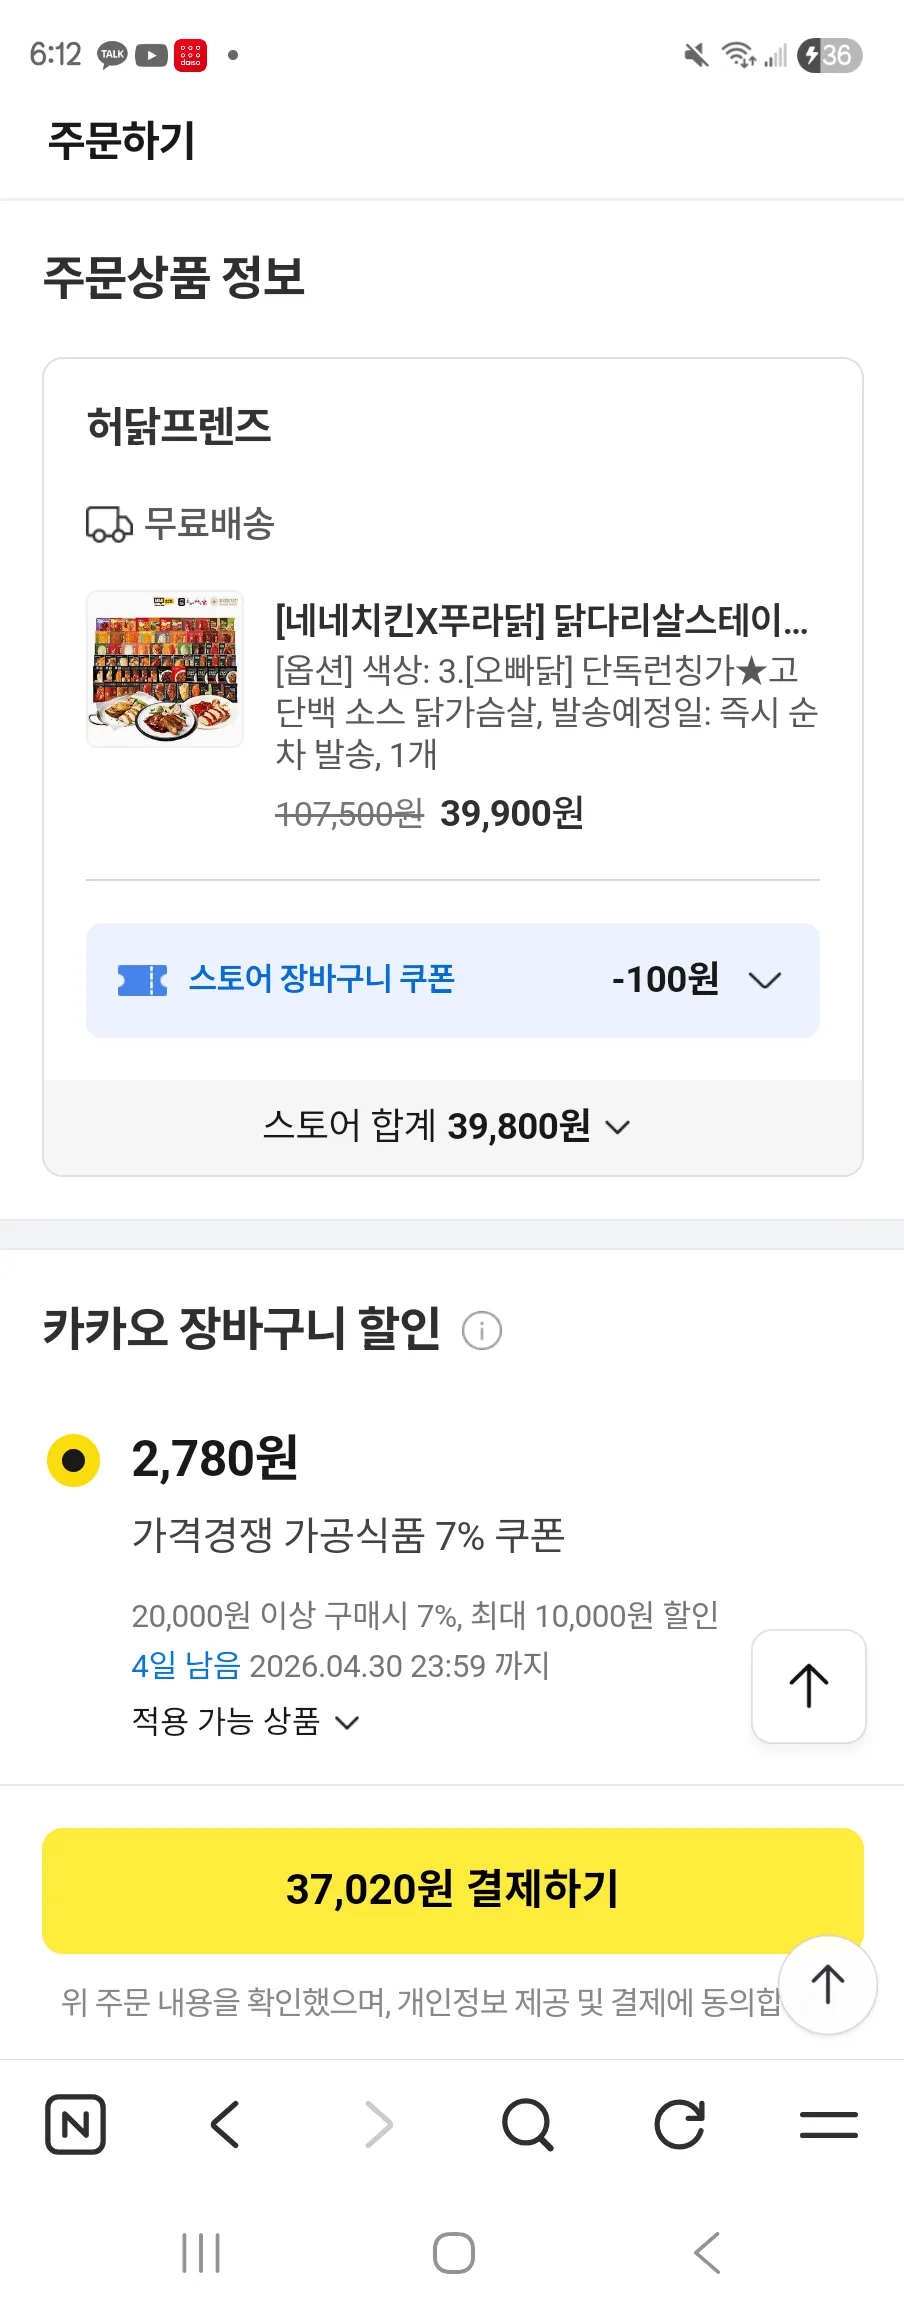Tap the Android system back button
This screenshot has width=904, height=2316.
click(x=706, y=2253)
